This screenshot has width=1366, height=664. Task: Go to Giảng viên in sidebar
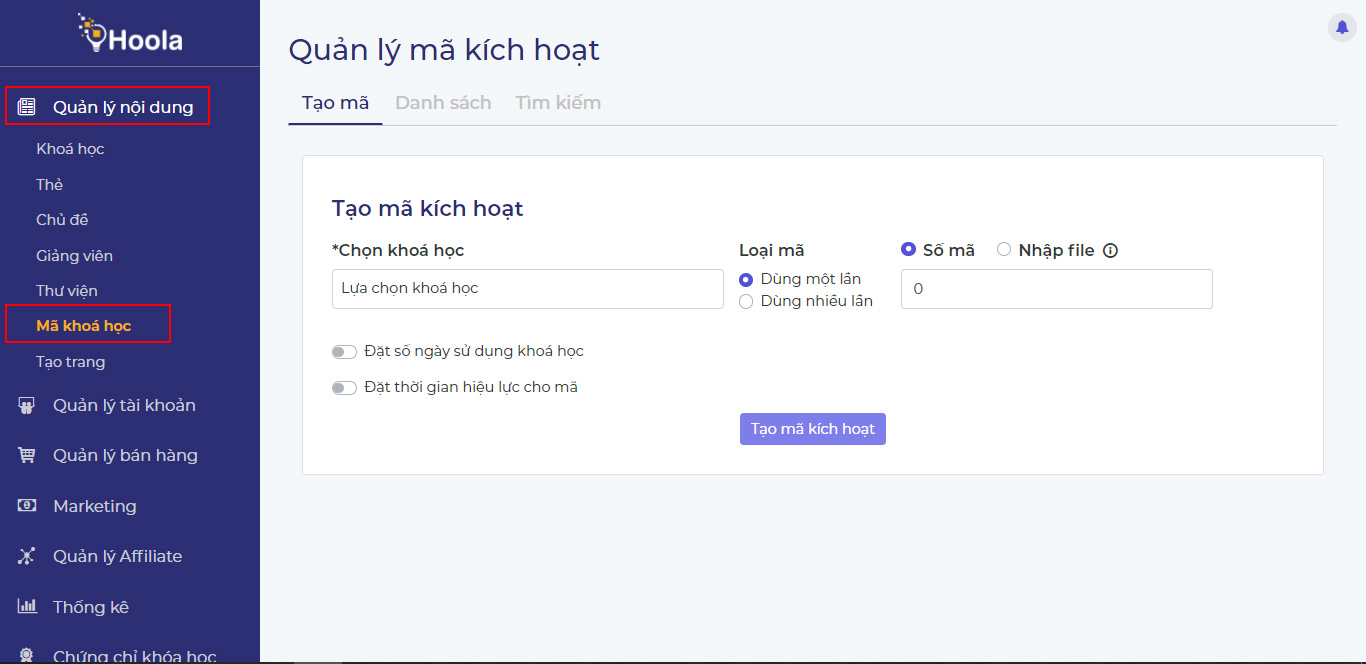coord(75,256)
